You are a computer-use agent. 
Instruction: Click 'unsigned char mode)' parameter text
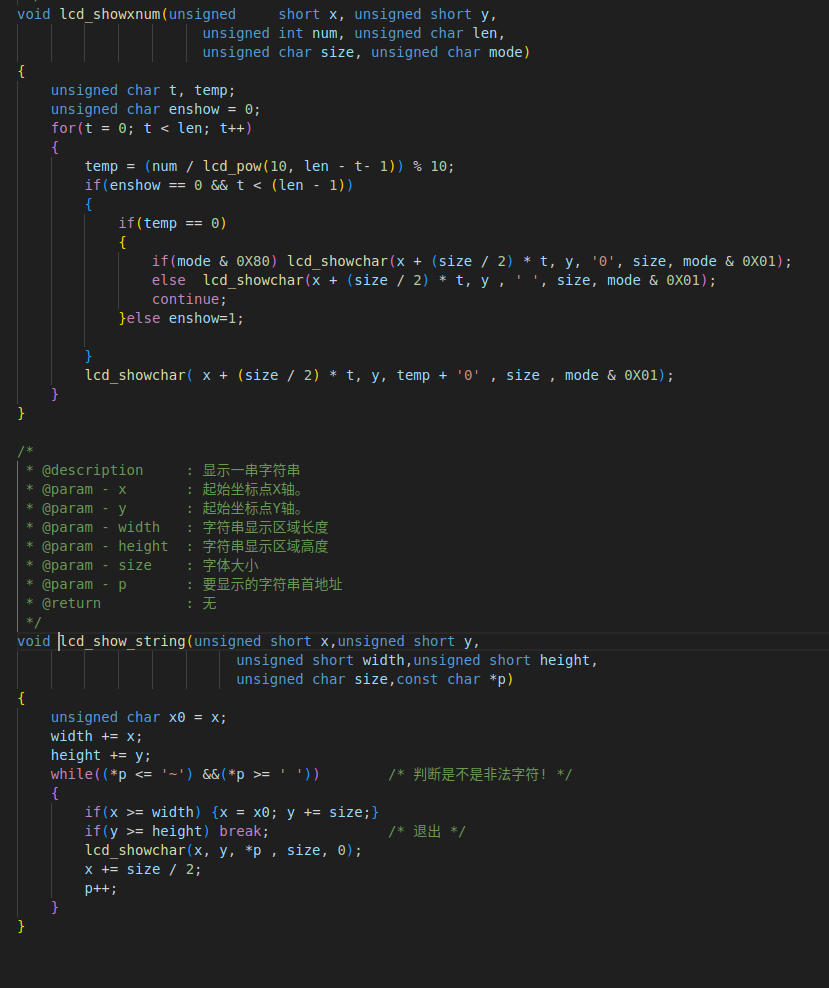tap(450, 52)
